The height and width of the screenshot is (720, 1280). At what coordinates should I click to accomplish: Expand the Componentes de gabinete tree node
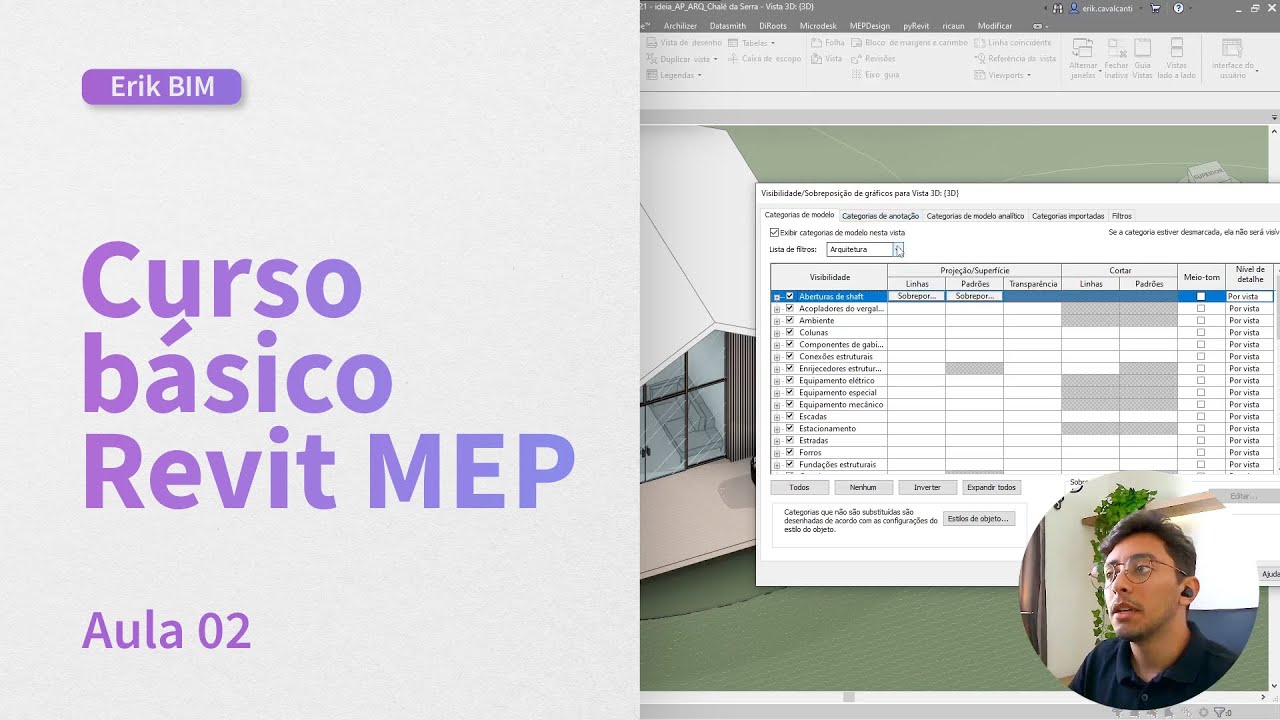click(x=777, y=345)
